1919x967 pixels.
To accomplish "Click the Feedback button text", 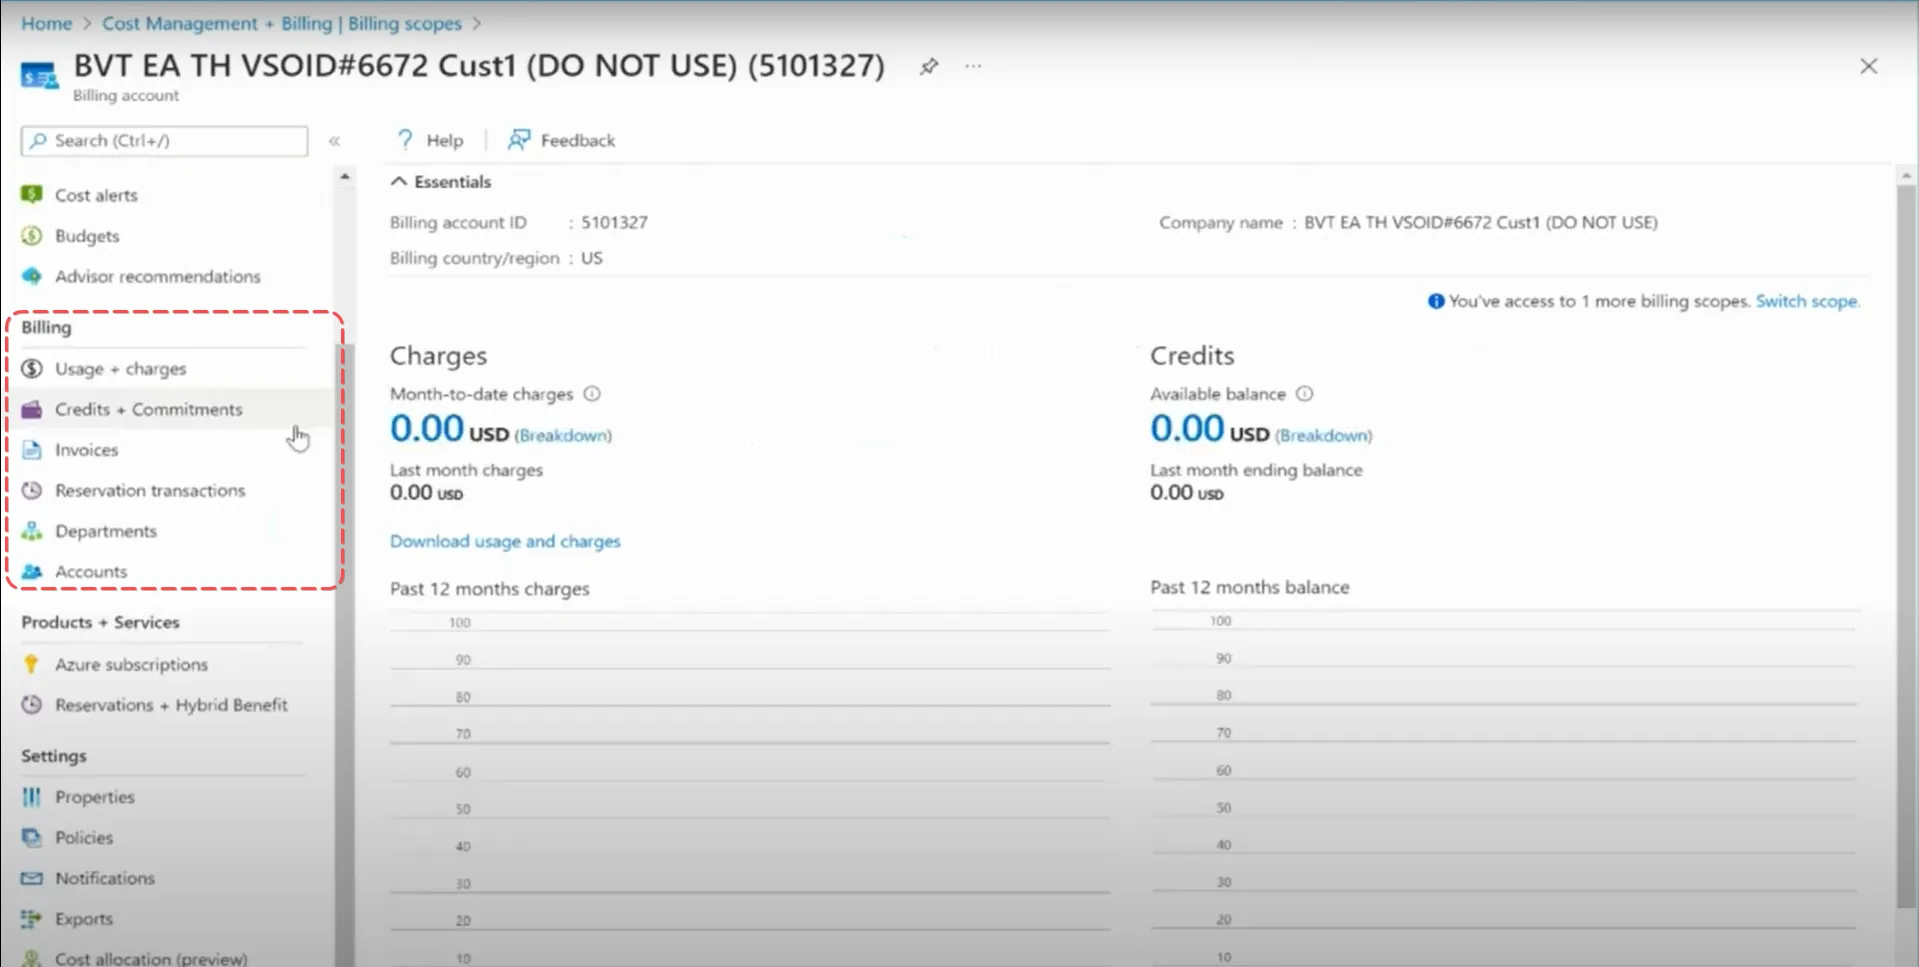I will [578, 140].
